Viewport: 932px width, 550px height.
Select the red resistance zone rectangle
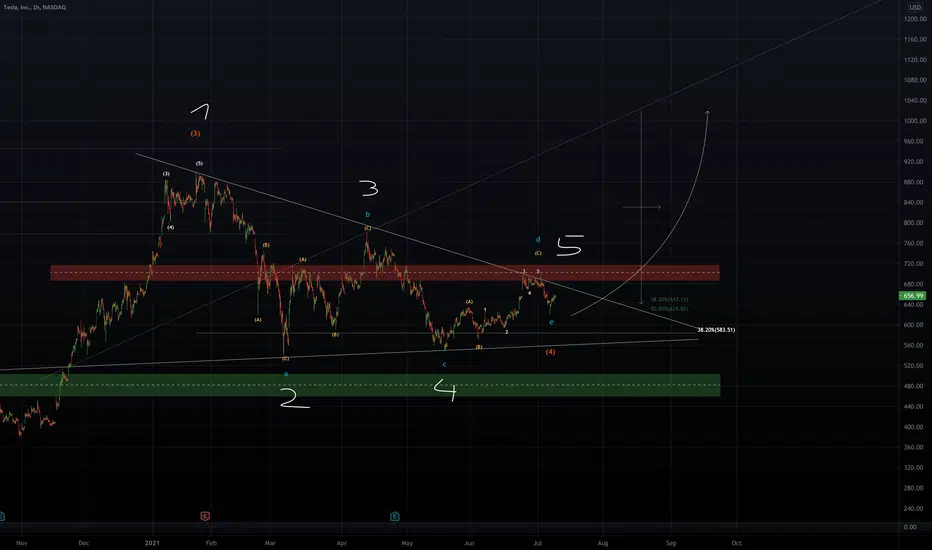pos(385,273)
